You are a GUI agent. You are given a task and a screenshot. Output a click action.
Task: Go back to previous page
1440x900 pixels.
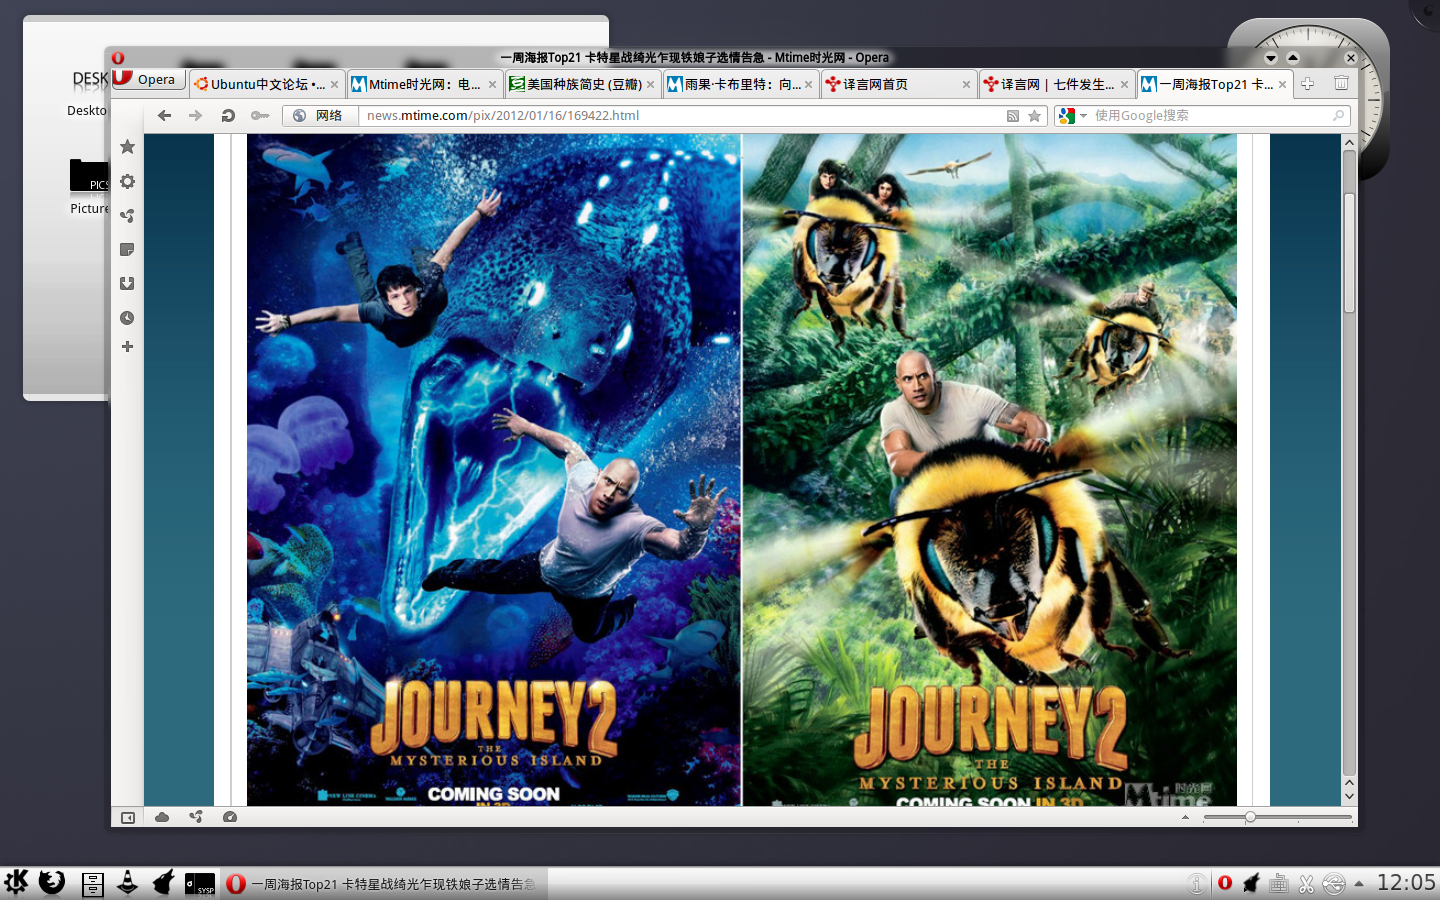coord(165,116)
